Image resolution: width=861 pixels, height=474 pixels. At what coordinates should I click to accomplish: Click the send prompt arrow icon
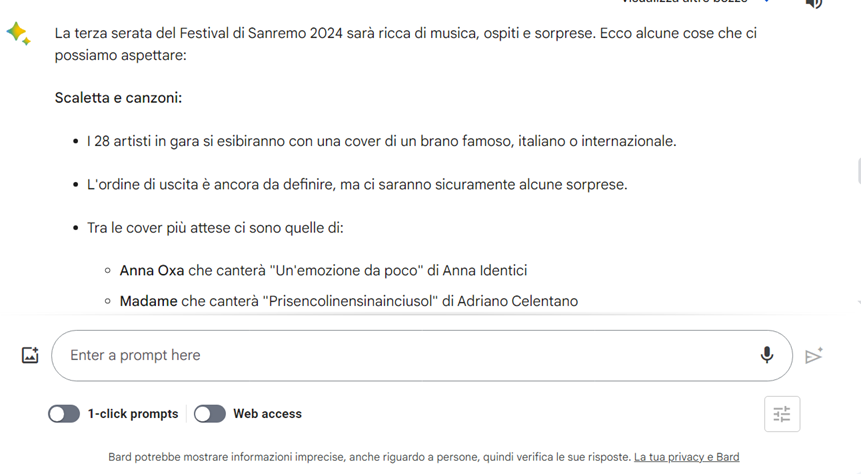(814, 355)
